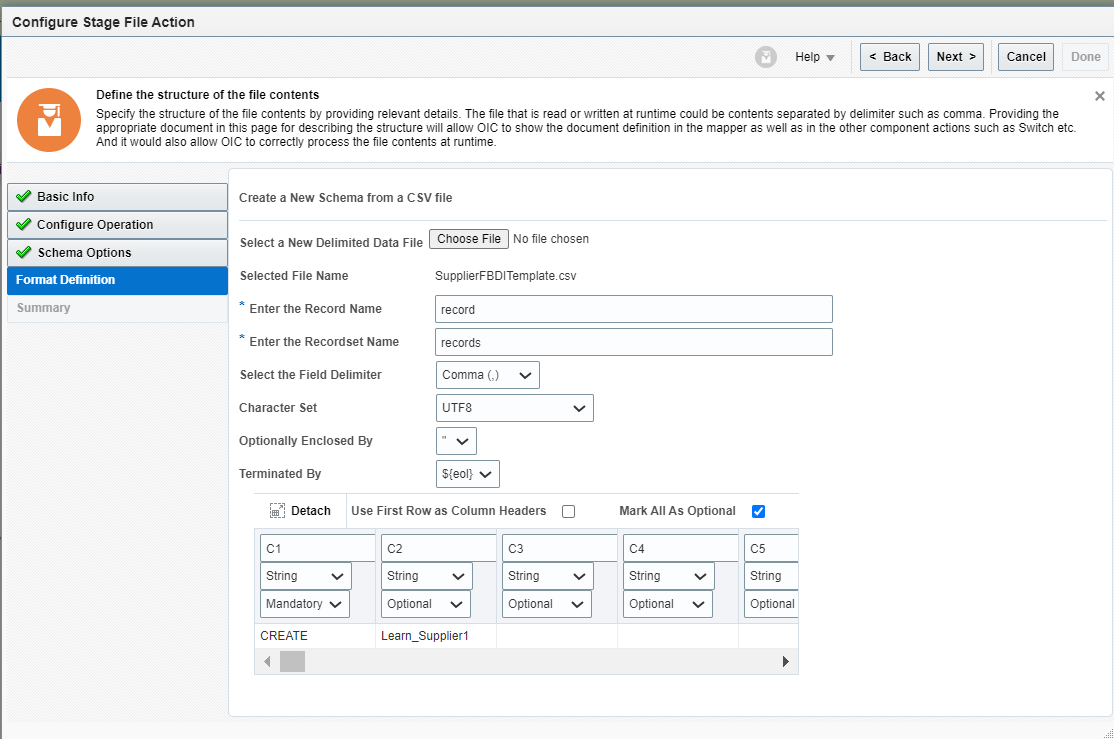Change the C1 Mandatory dropdown
Viewport: 1114px width, 739px height.
pyautogui.click(x=304, y=603)
